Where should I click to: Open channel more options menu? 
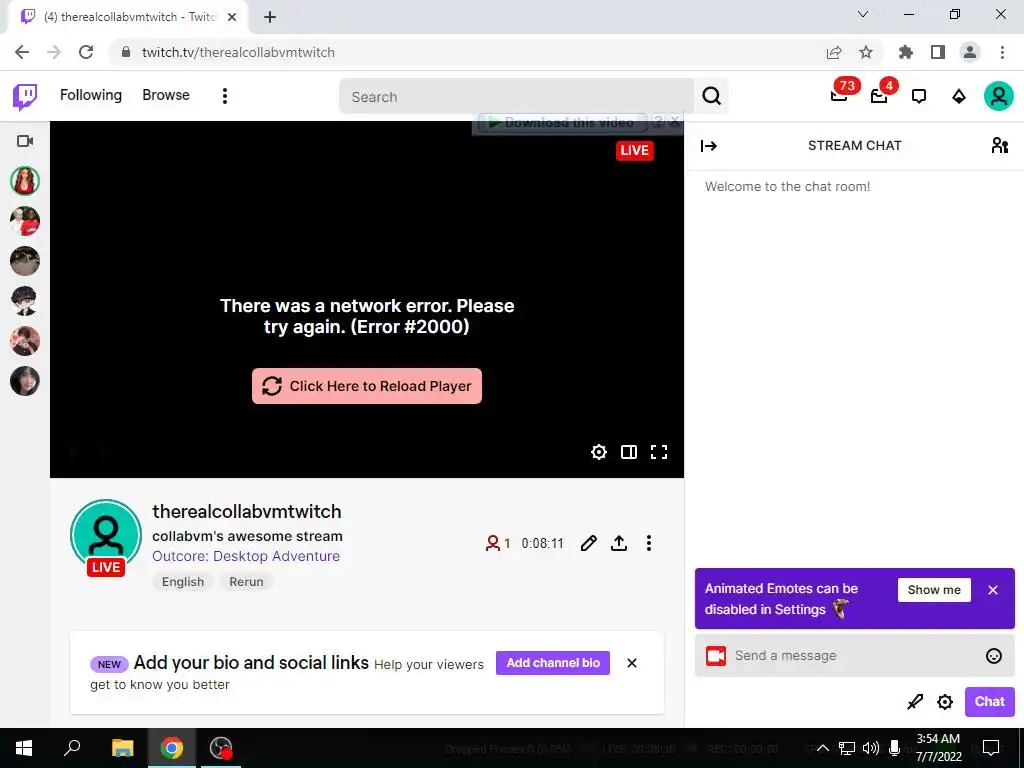(648, 543)
